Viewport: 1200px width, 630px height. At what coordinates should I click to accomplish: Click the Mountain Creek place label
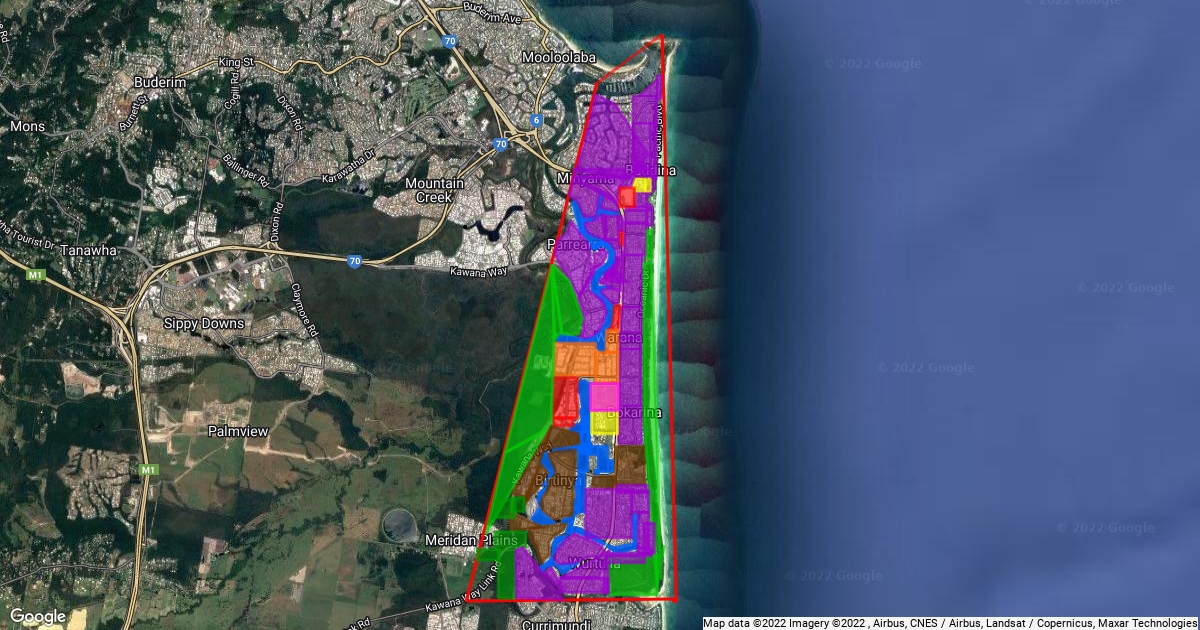(x=434, y=190)
